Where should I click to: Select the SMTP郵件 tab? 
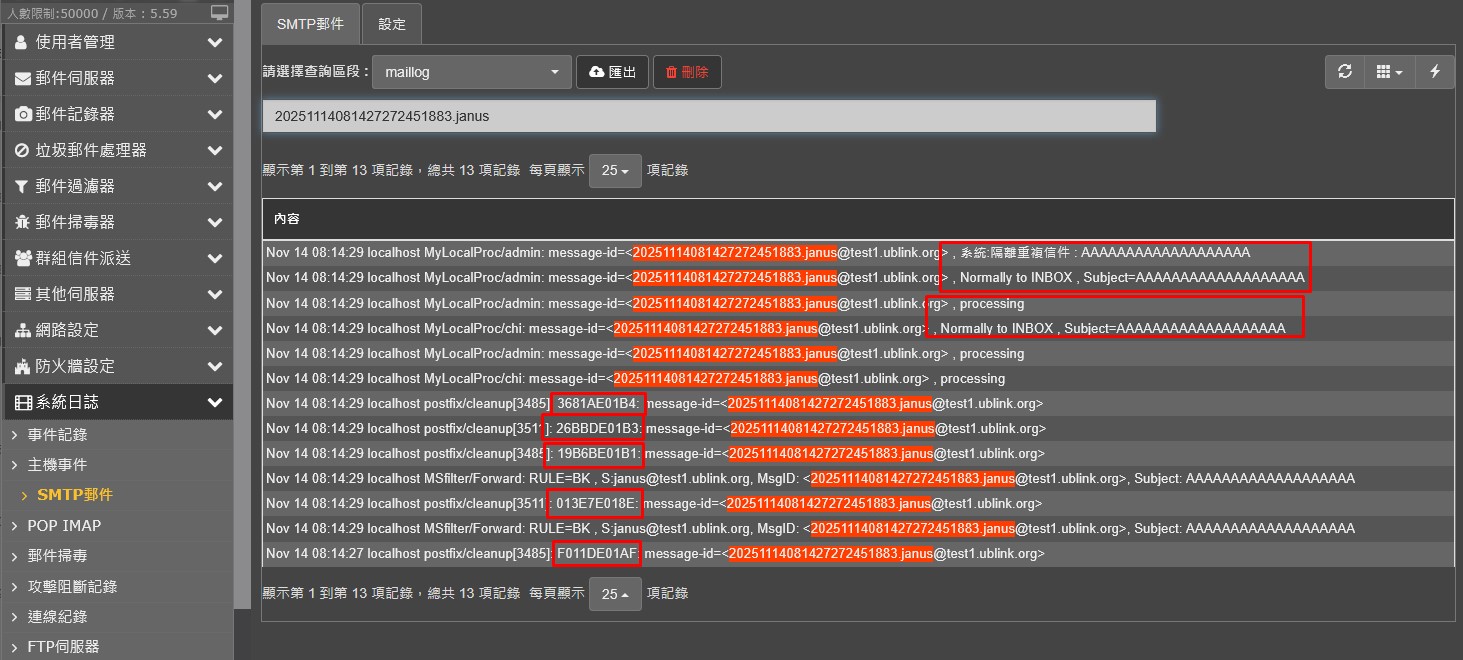coord(310,24)
